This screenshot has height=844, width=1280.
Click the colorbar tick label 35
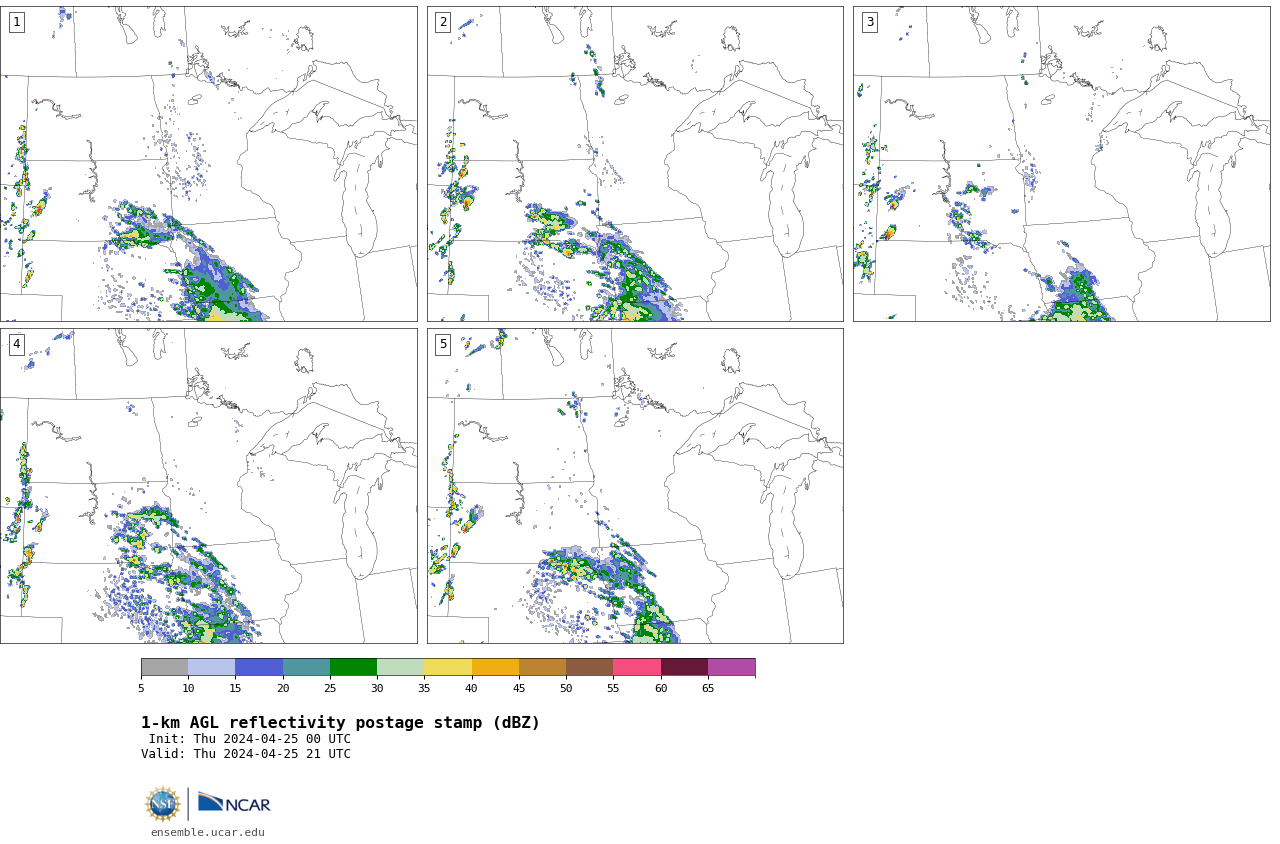tap(424, 688)
